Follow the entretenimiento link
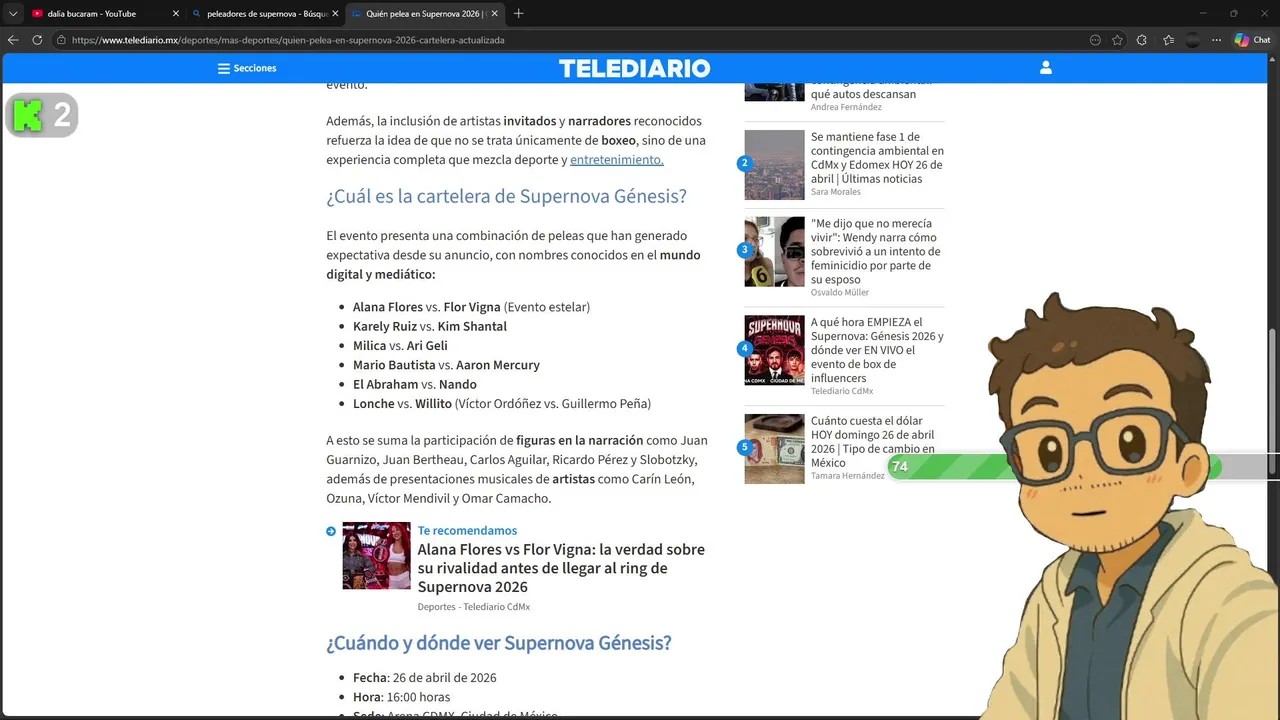 point(616,159)
